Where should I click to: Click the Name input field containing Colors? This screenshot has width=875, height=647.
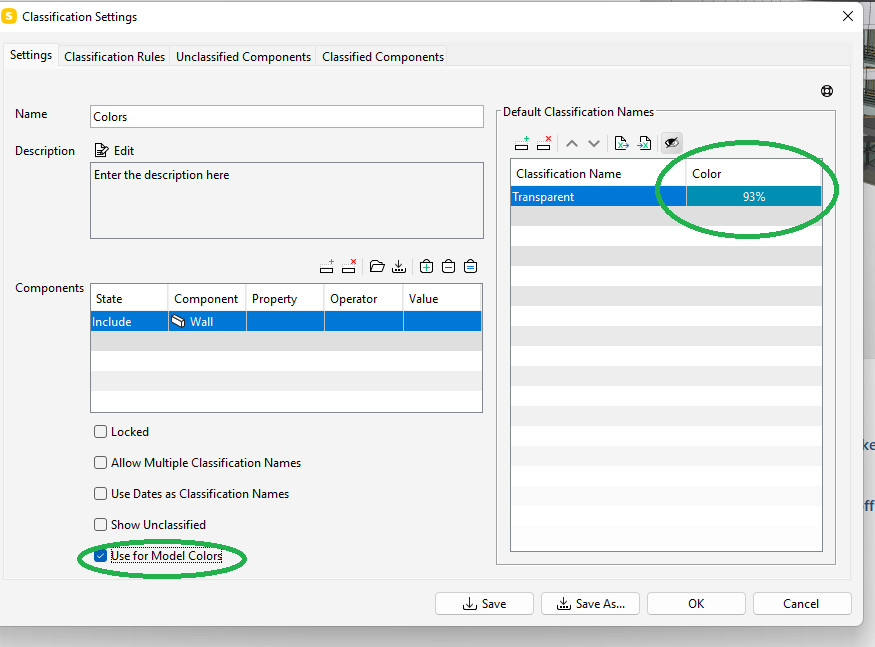pyautogui.click(x=287, y=117)
